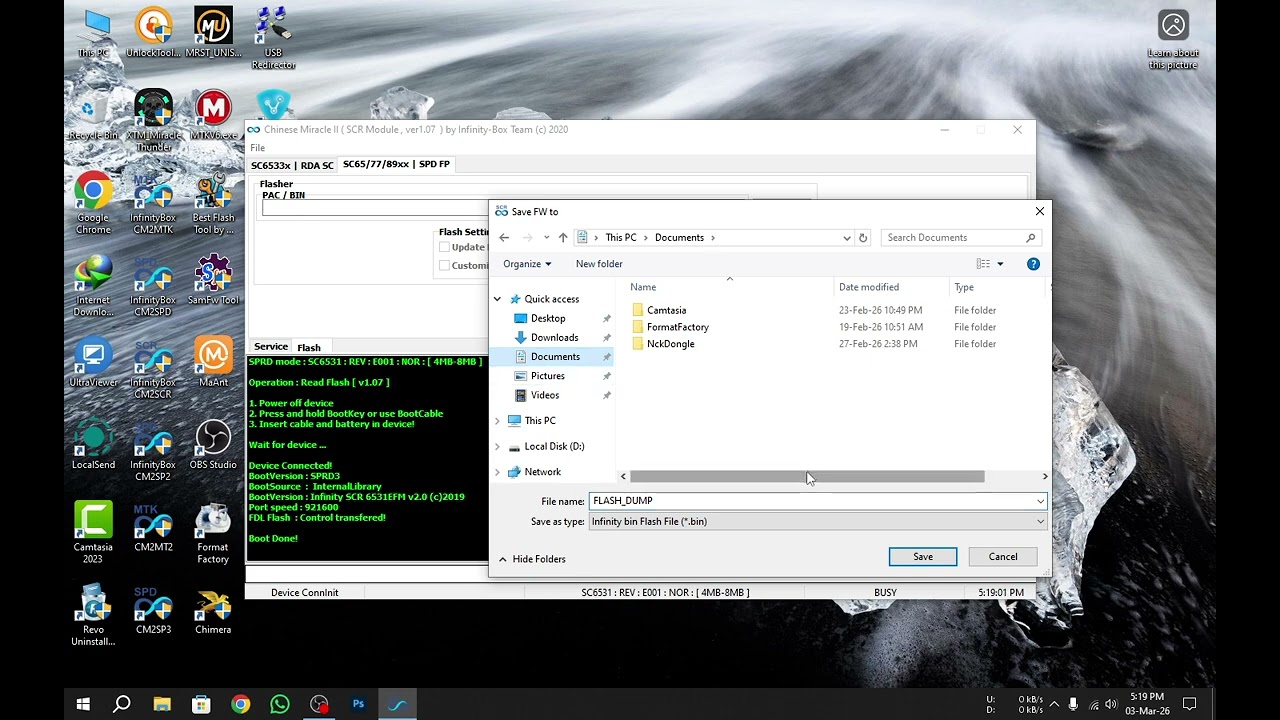Image resolution: width=1280 pixels, height=720 pixels.
Task: Open MaAnt desktop shortcut
Action: pos(213,363)
